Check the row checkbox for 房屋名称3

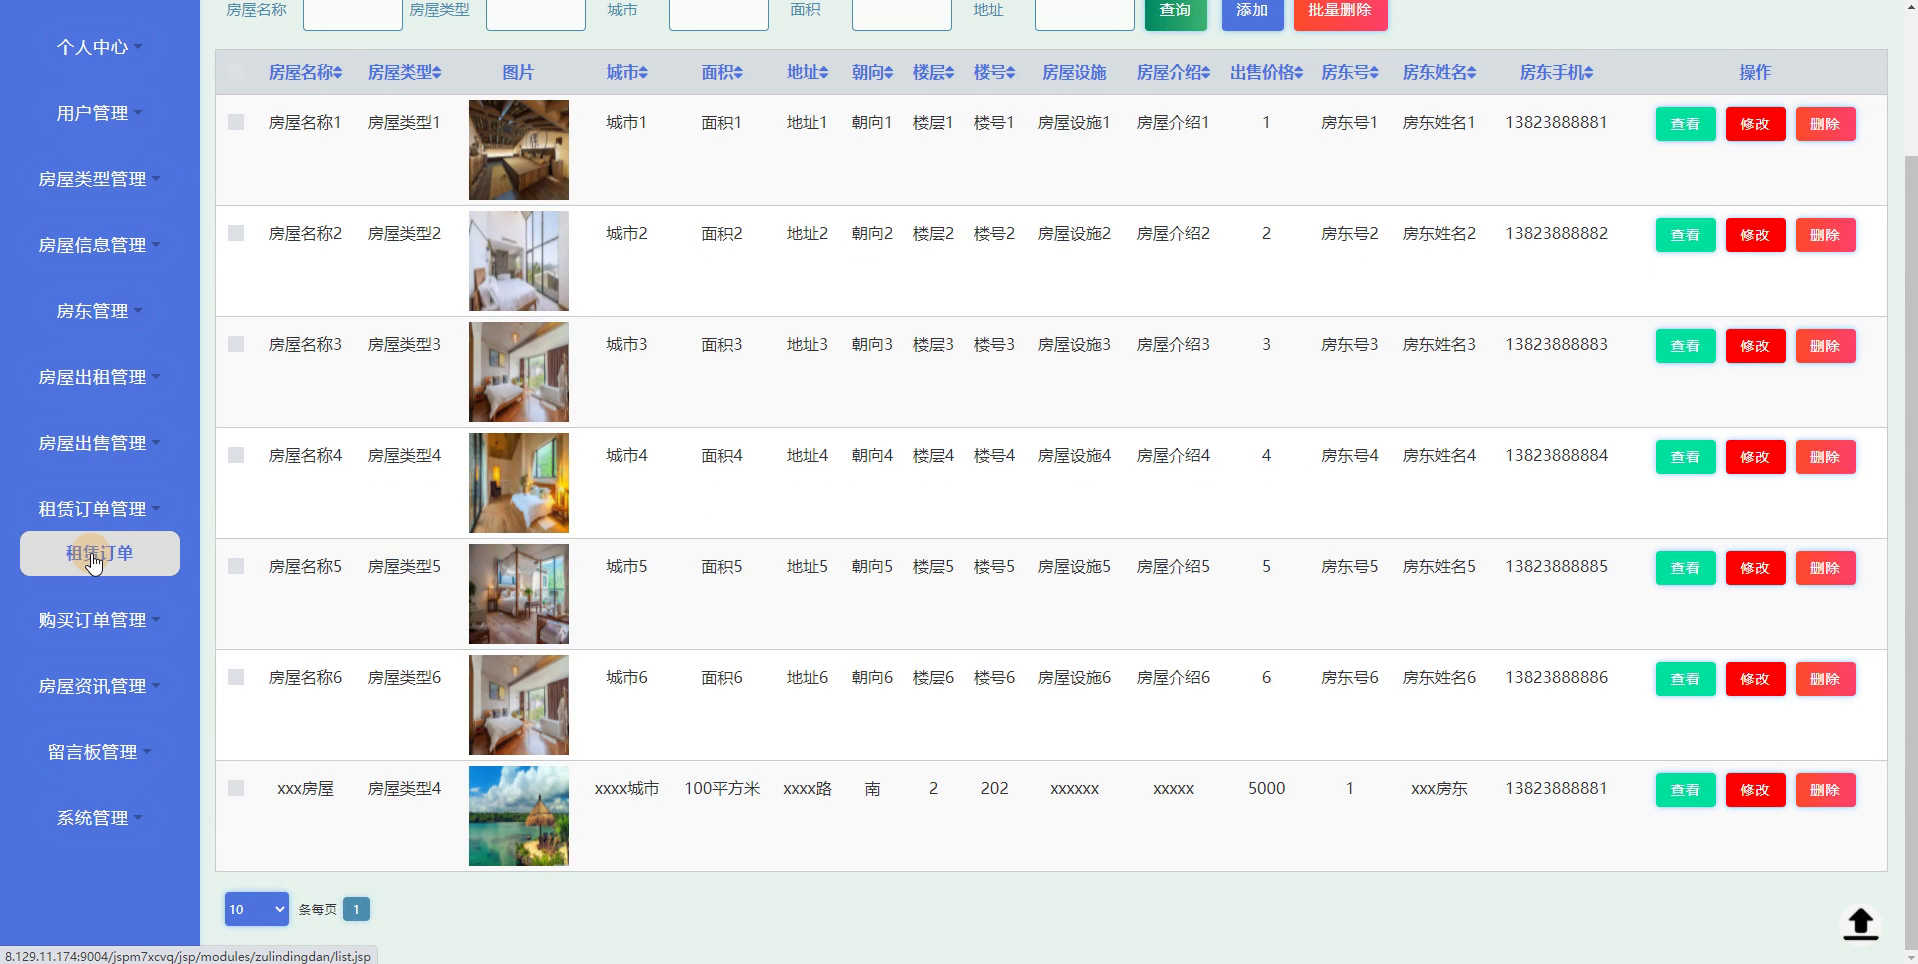click(236, 344)
